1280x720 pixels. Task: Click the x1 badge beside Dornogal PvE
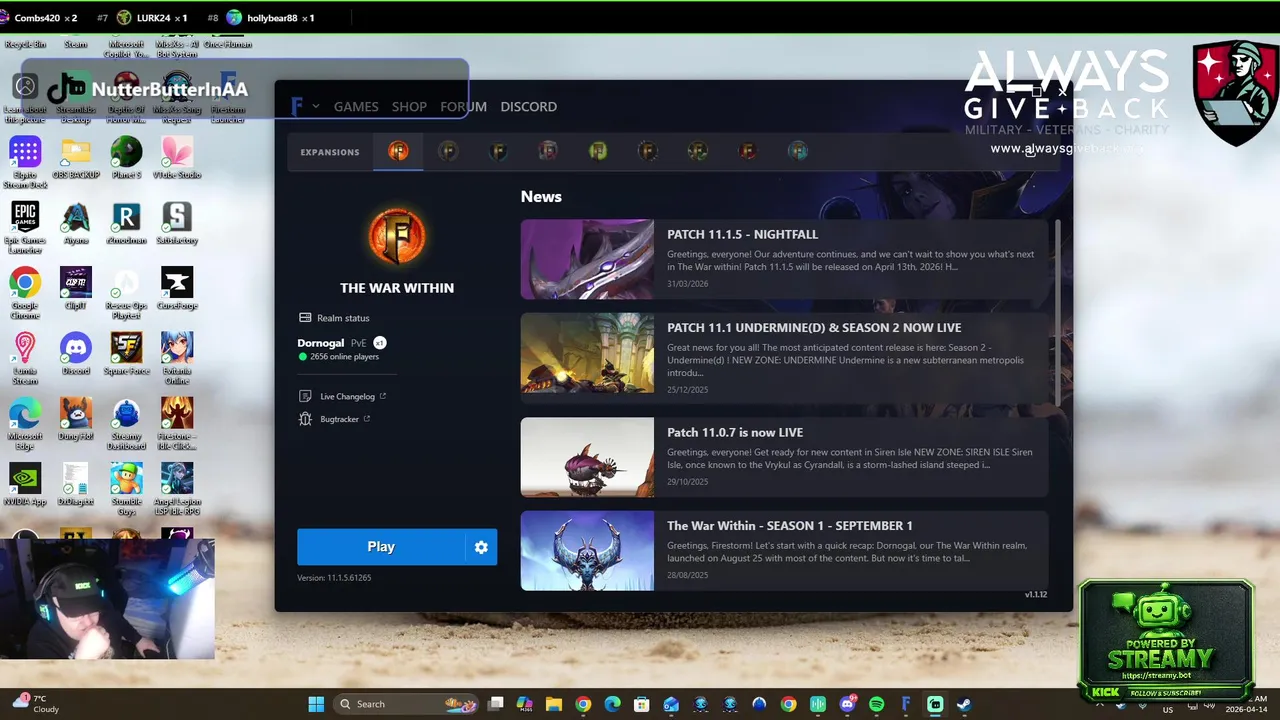tap(380, 343)
